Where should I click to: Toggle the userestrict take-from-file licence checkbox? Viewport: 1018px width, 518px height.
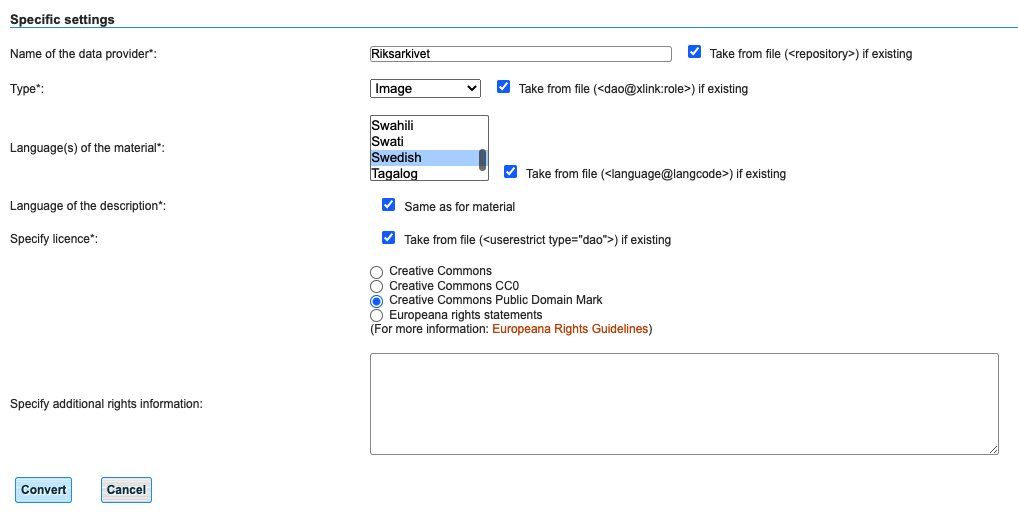(x=388, y=238)
